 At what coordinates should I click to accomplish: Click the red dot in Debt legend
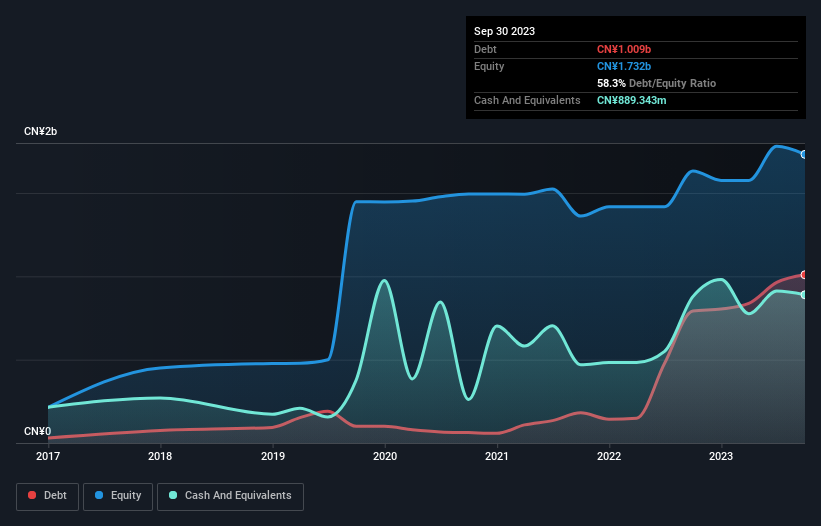pos(33,496)
